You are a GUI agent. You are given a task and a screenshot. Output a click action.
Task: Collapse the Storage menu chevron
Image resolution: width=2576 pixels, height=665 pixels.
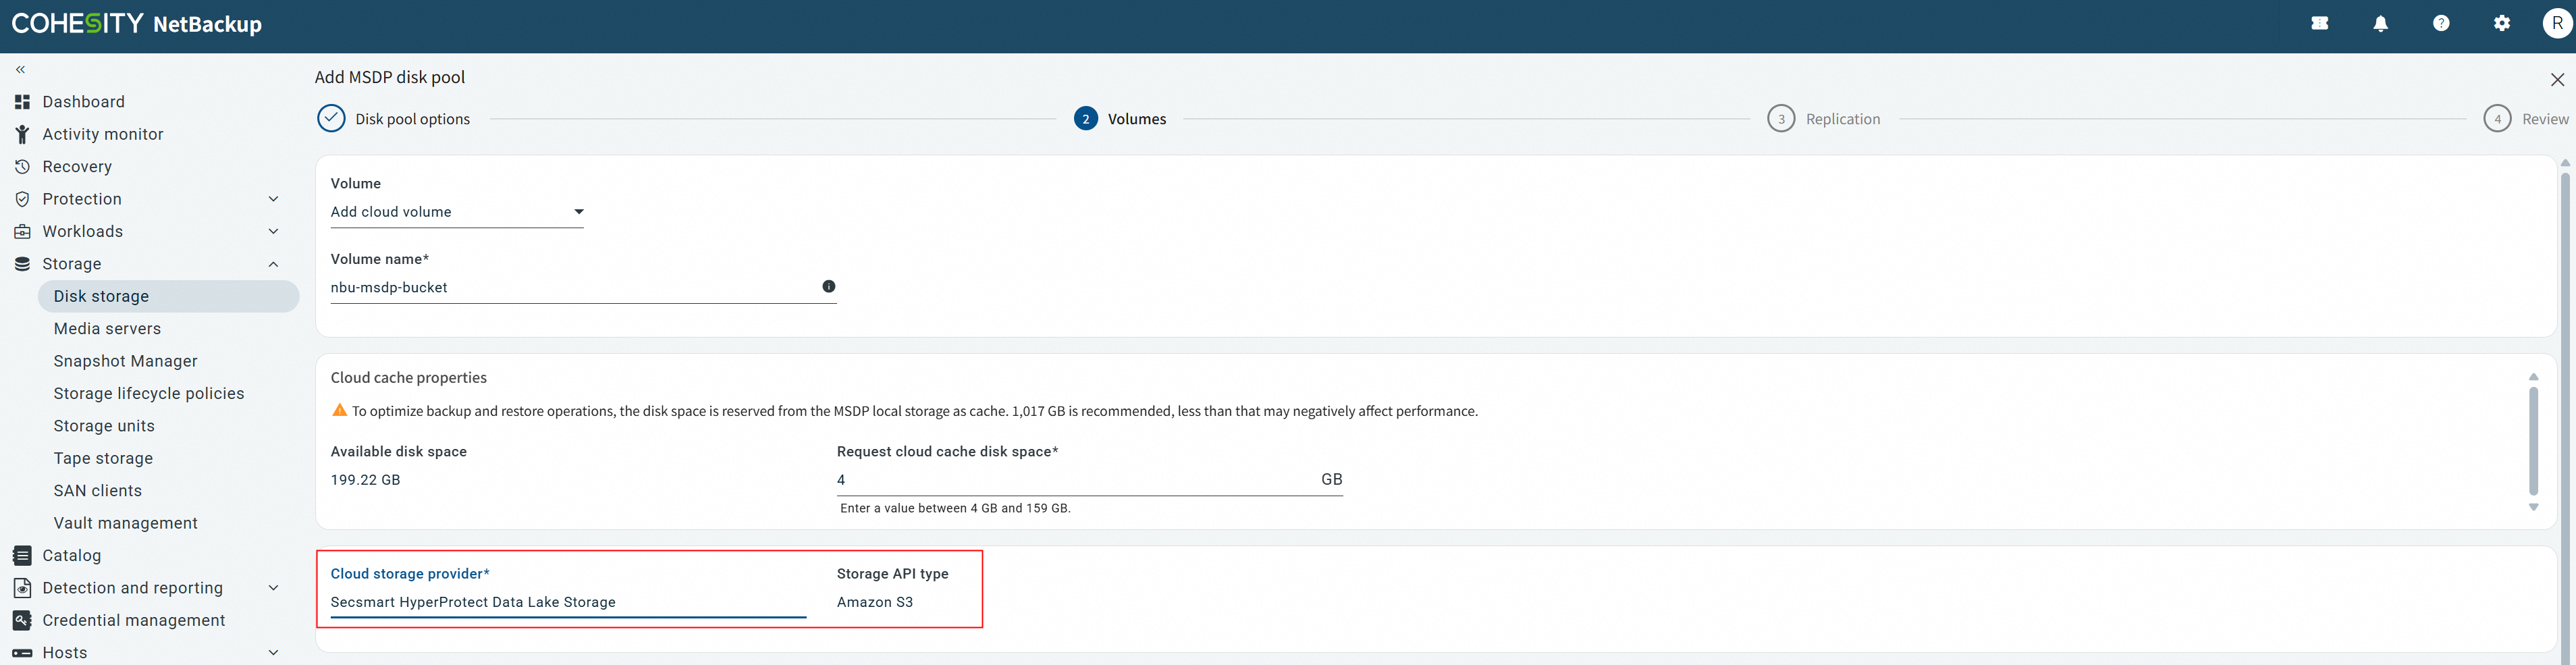click(274, 264)
